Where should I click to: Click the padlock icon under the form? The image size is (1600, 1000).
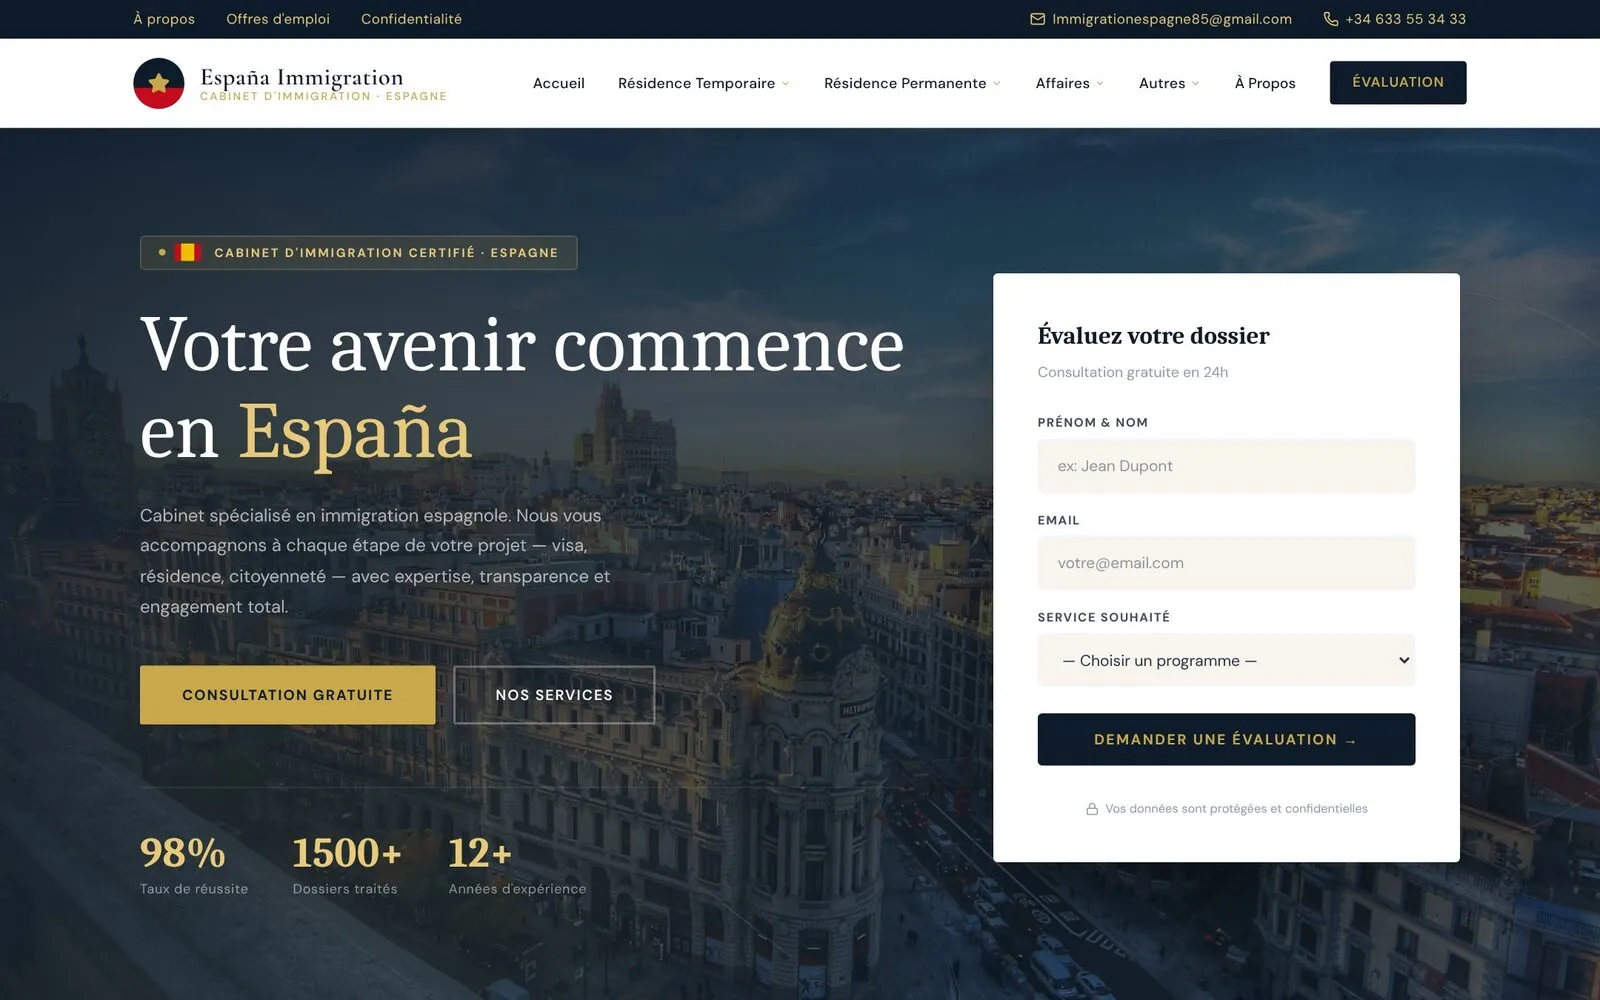pos(1092,809)
